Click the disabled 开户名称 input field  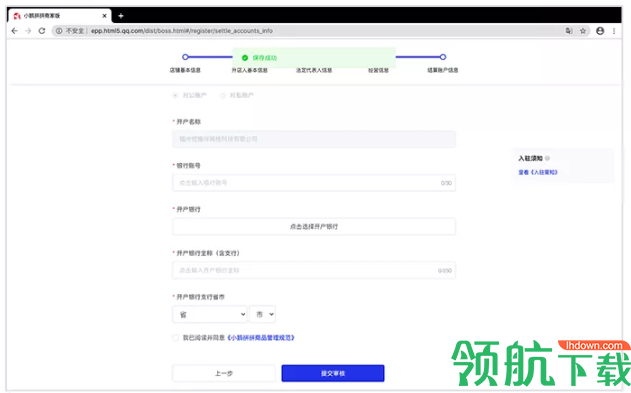(314, 139)
